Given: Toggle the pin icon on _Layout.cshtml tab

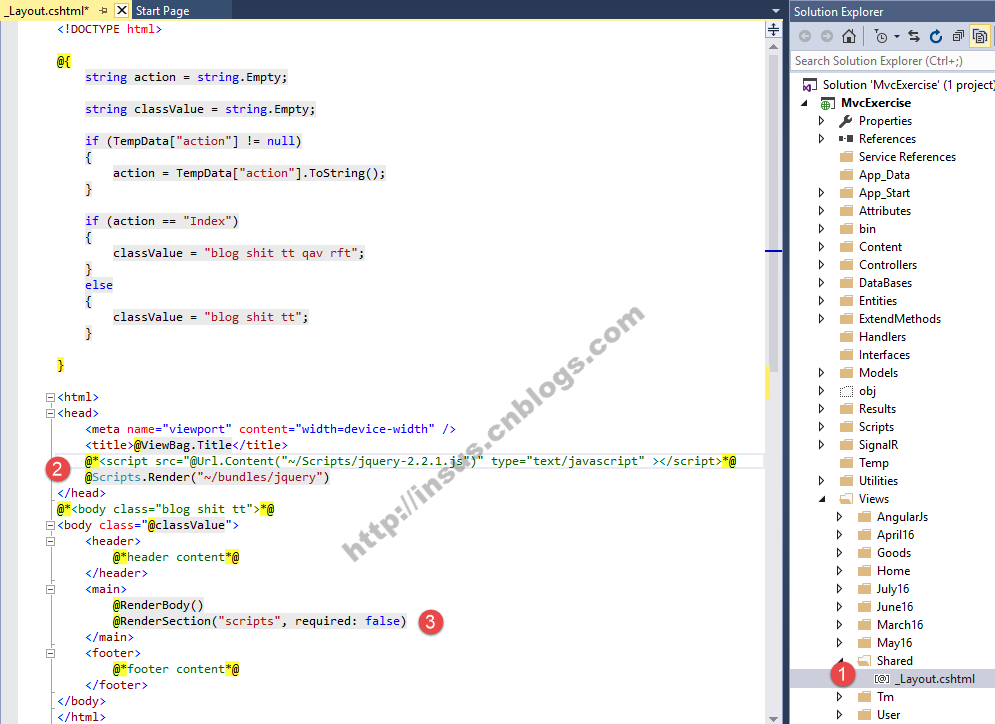Looking at the screenshot, I should click(103, 11).
